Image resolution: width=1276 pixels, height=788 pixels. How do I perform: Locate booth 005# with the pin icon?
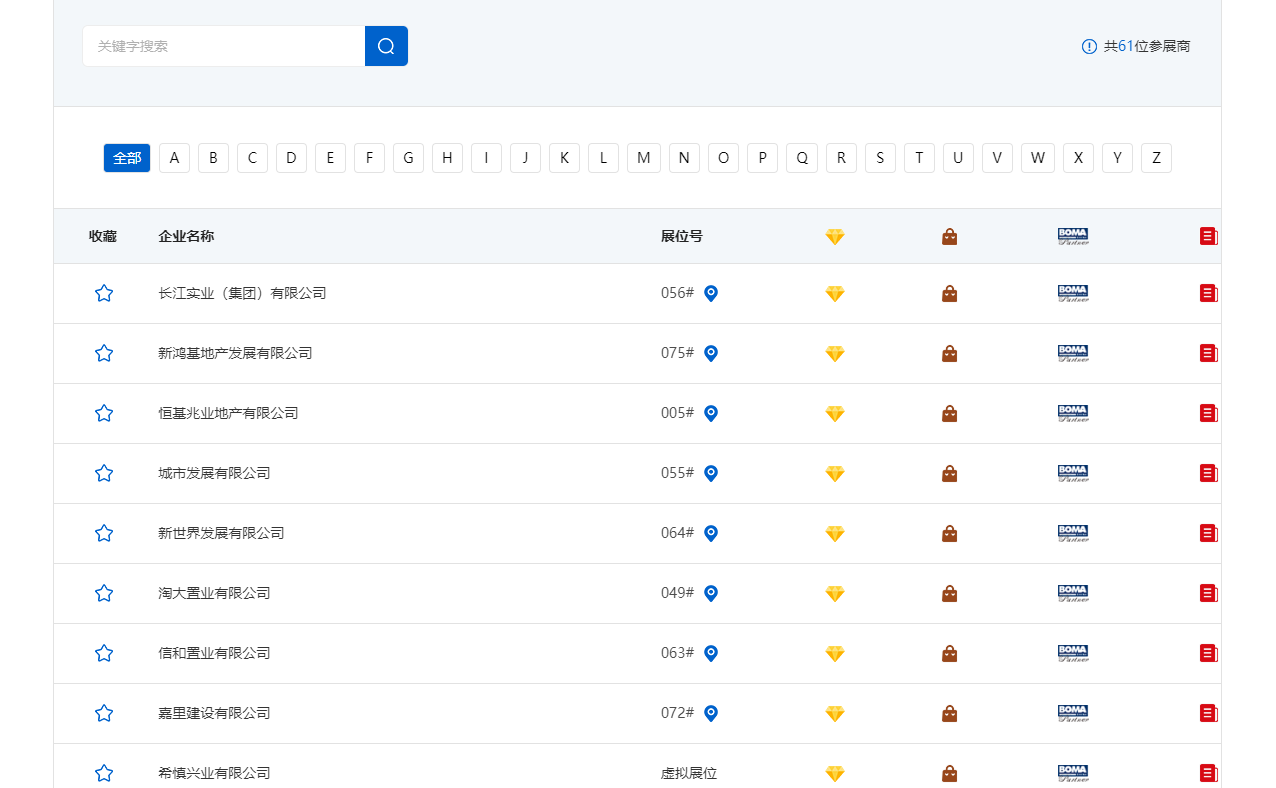click(x=711, y=413)
